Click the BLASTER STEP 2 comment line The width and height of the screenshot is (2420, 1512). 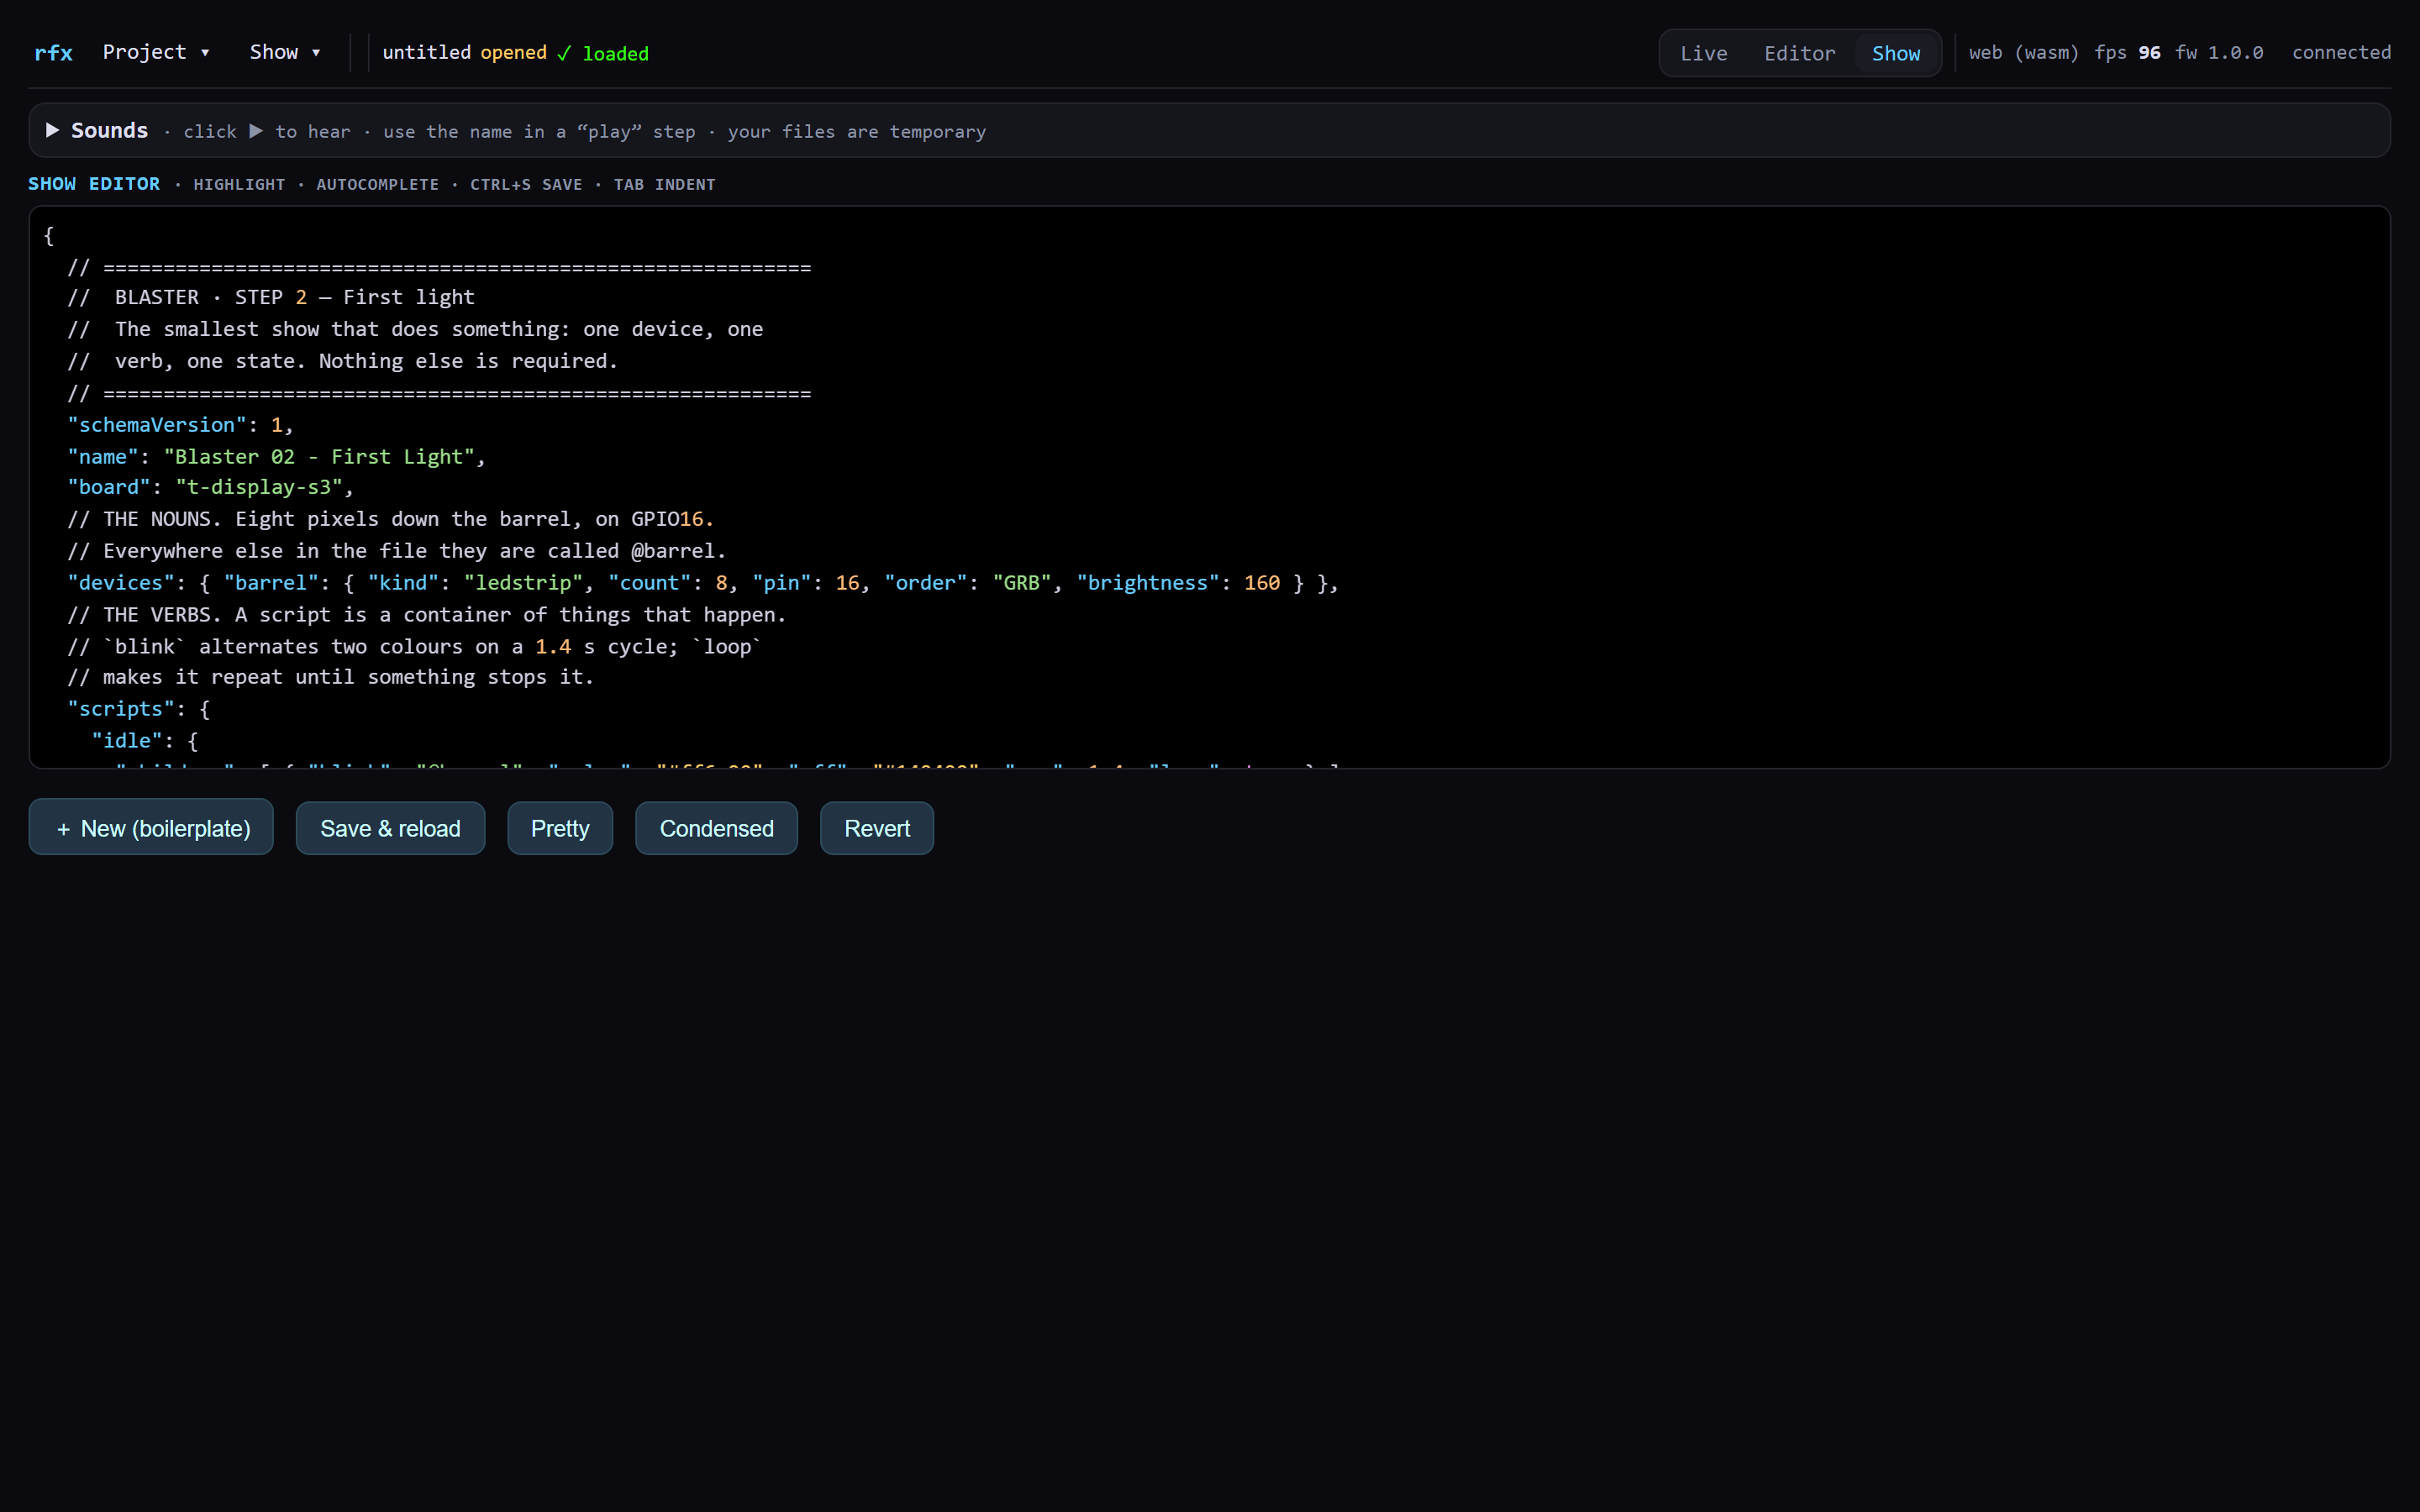(271, 297)
